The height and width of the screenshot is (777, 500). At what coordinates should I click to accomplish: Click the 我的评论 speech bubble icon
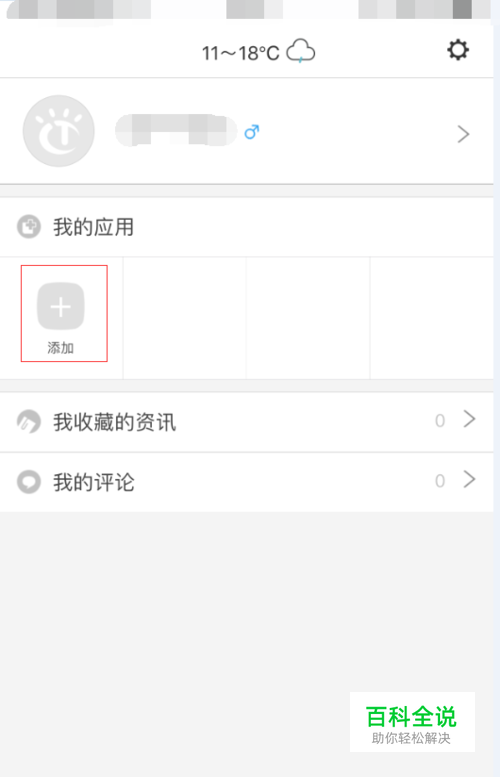click(x=29, y=482)
